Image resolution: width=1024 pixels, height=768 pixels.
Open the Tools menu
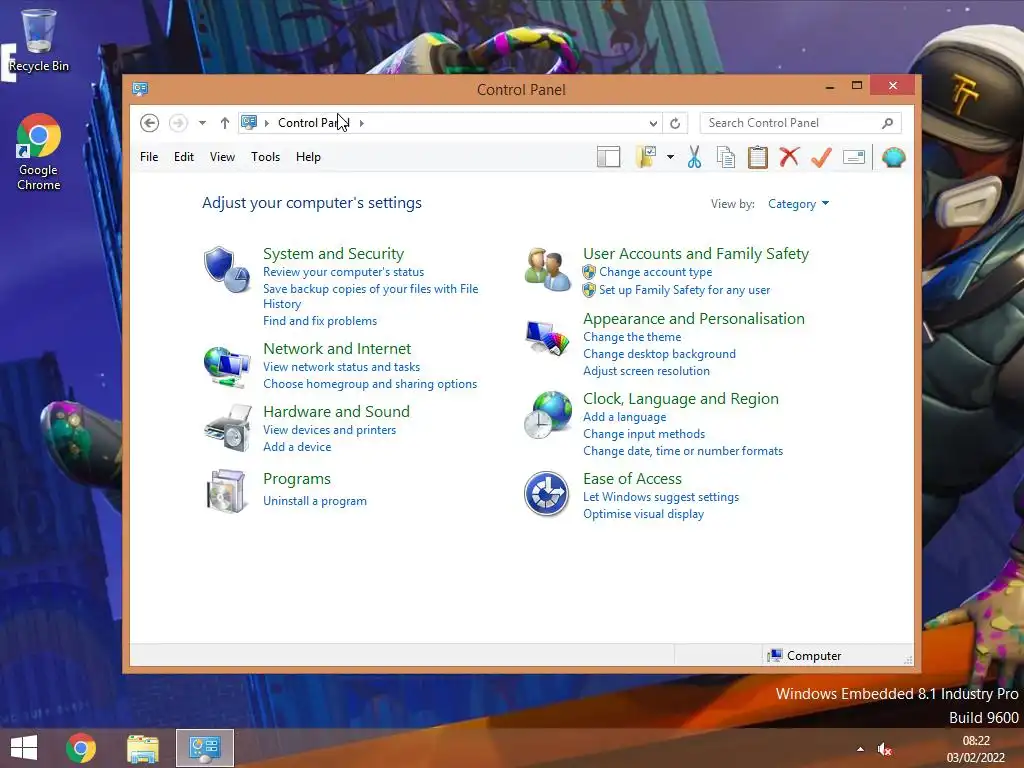click(265, 157)
